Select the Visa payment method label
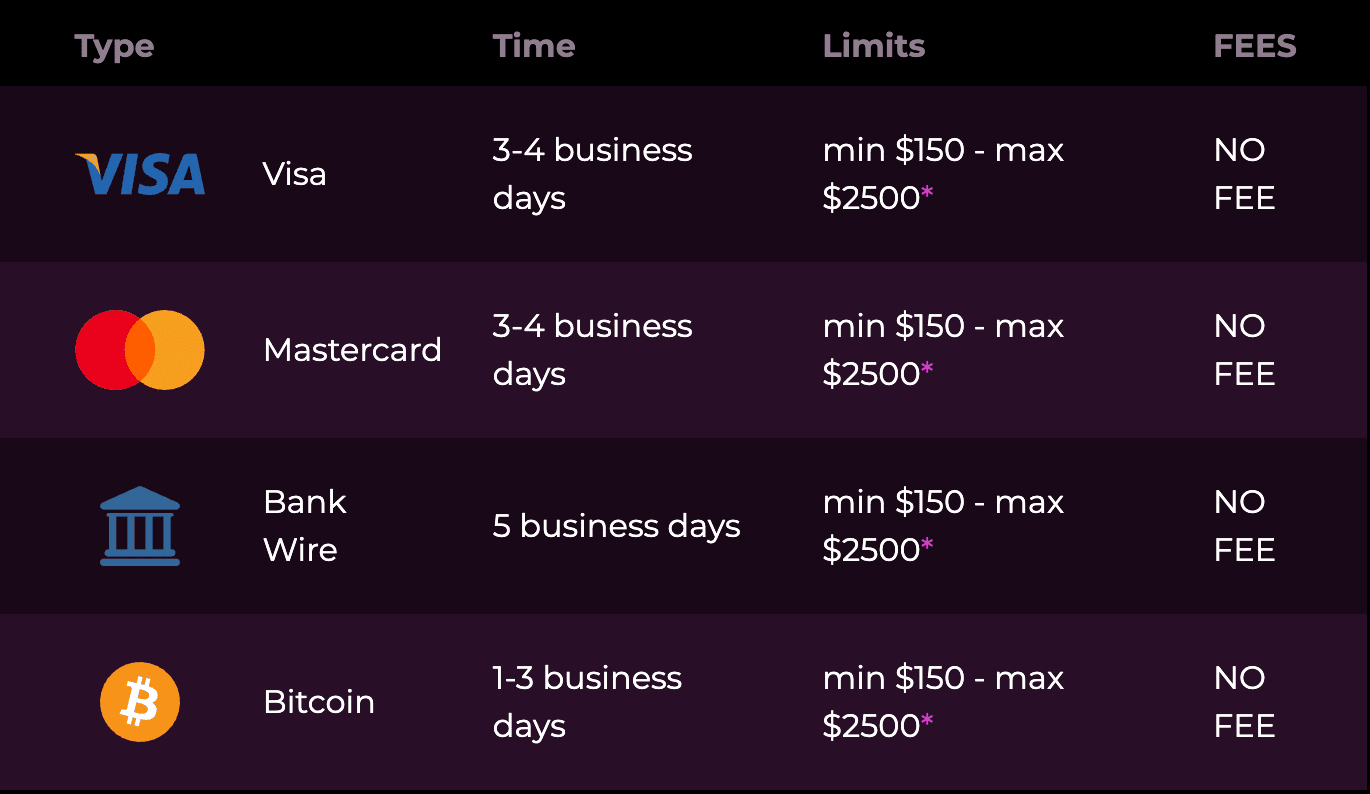1370x794 pixels. (295, 174)
